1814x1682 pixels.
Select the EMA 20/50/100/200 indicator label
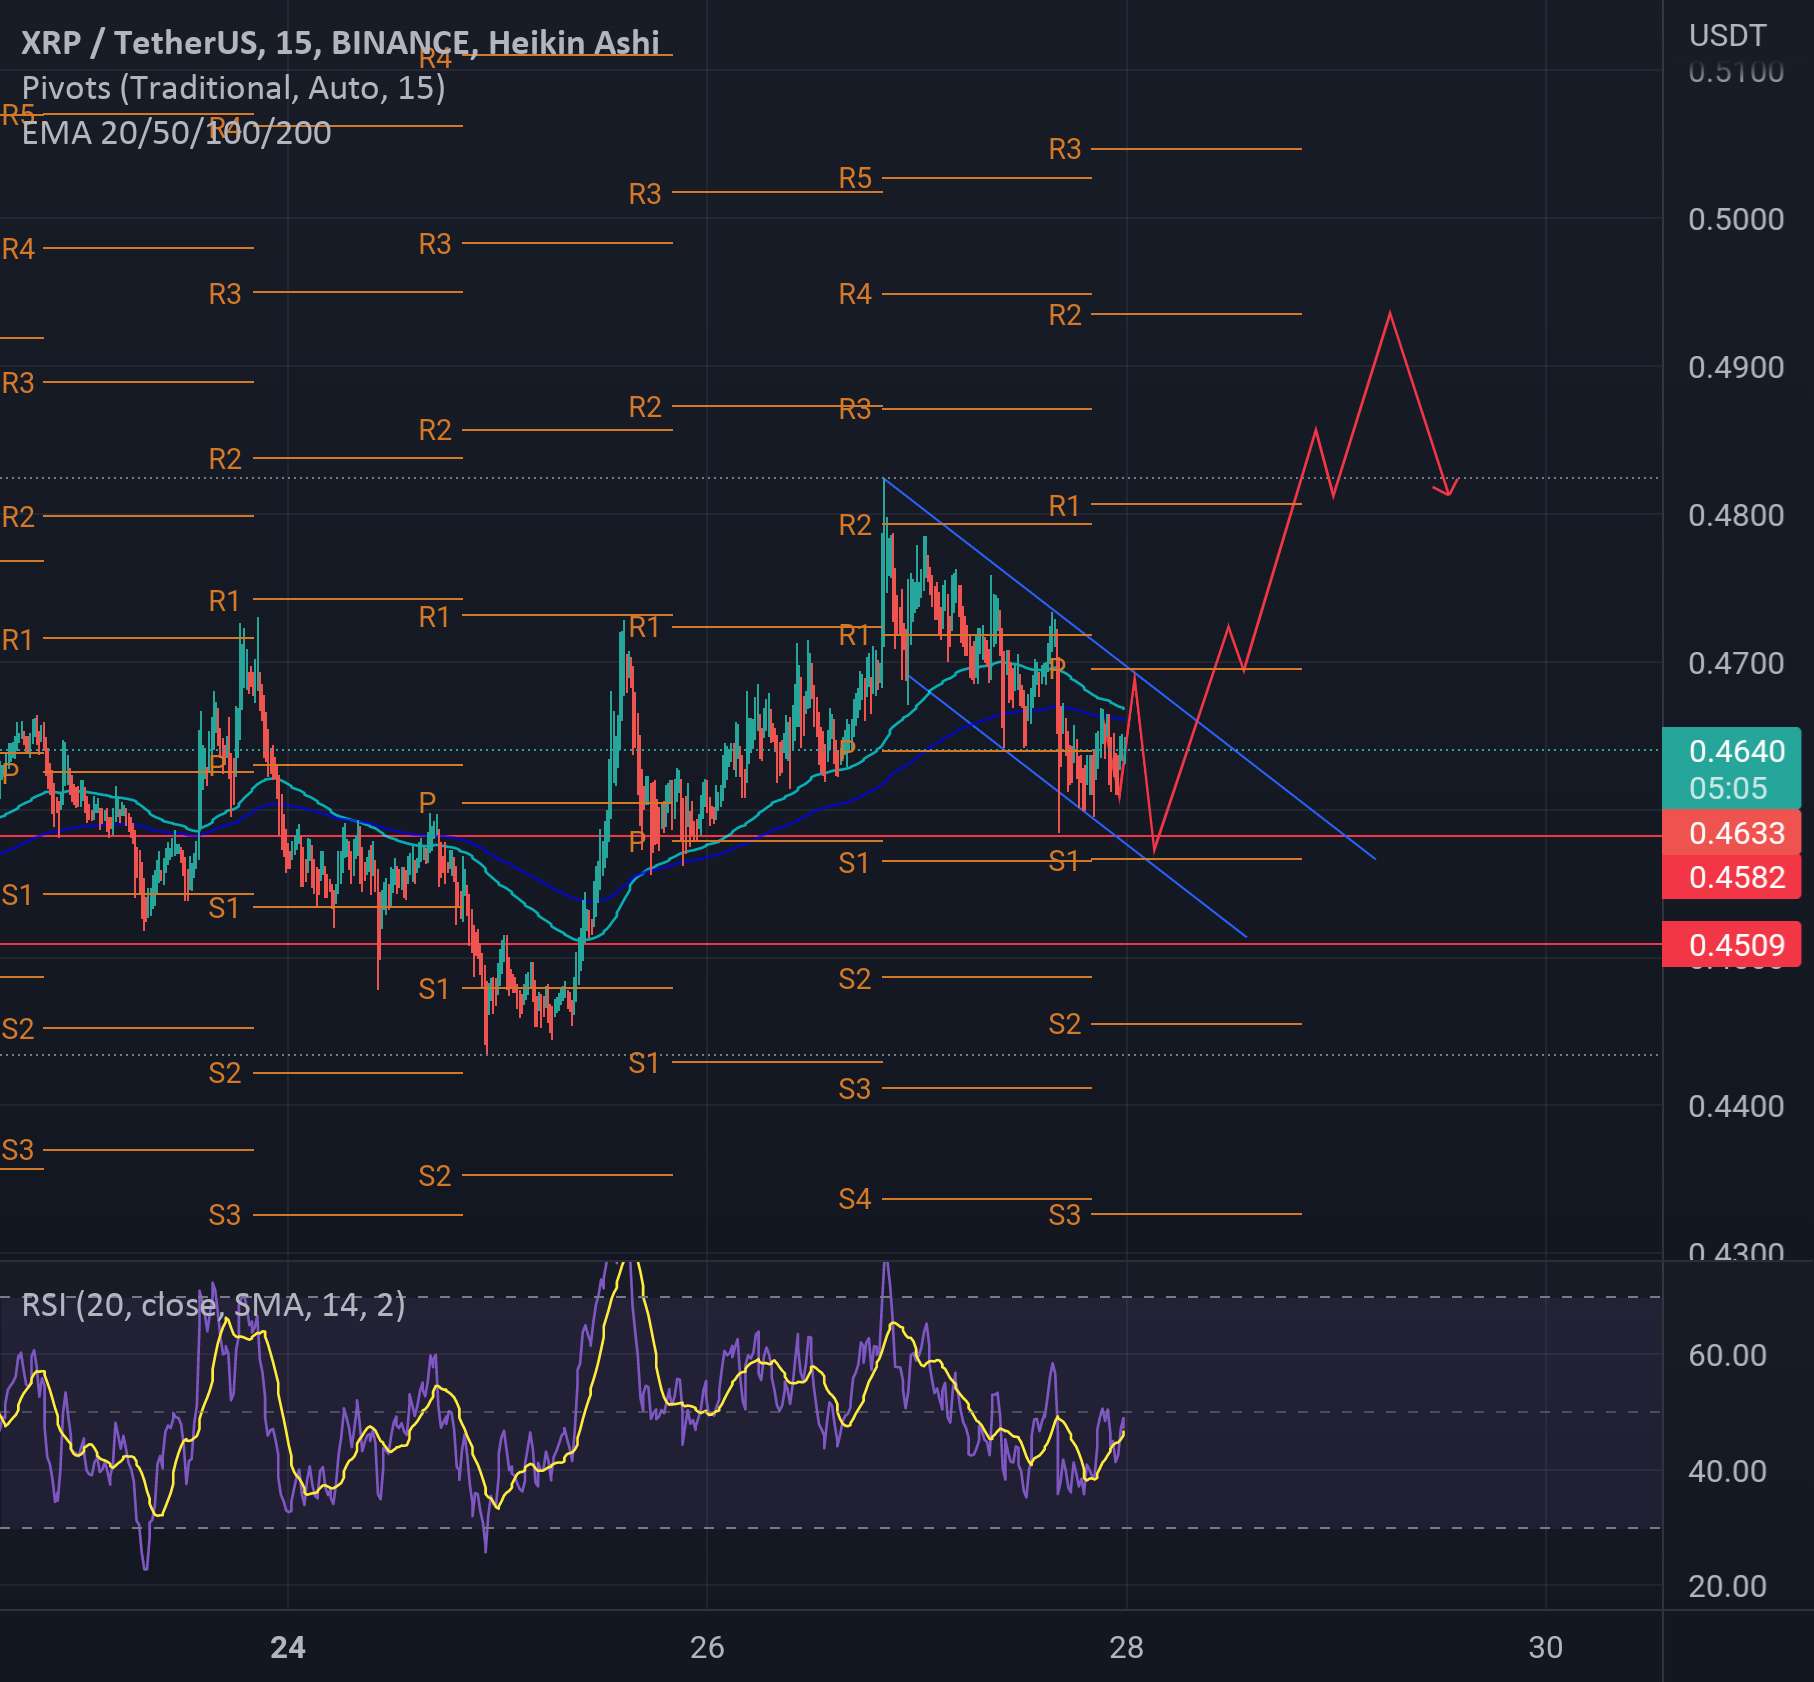click(x=176, y=132)
